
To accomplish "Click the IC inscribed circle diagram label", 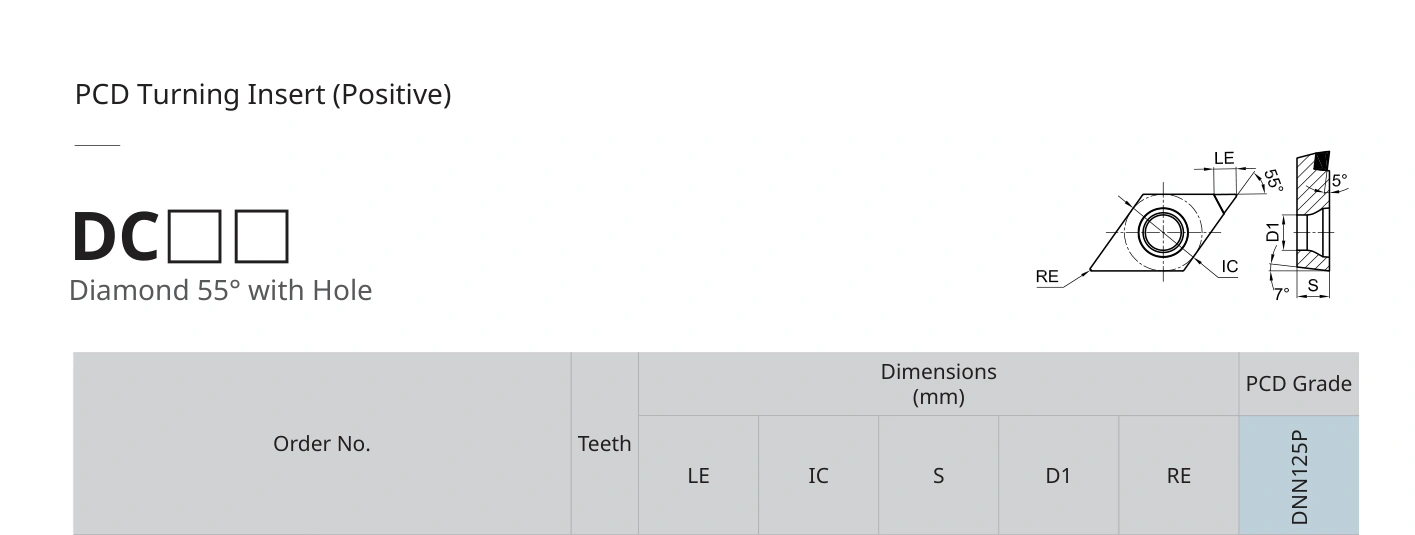I will tap(1229, 266).
